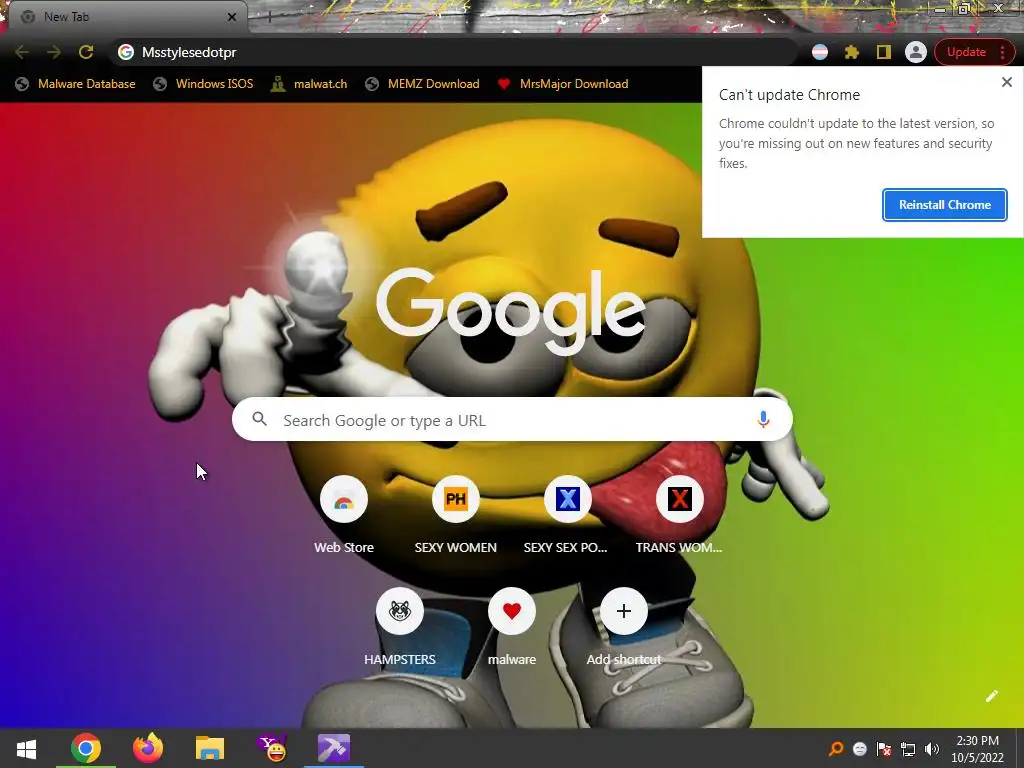Viewport: 1024px width, 768px height.
Task: Open the clock showing 2:30 PM
Action: [977, 749]
